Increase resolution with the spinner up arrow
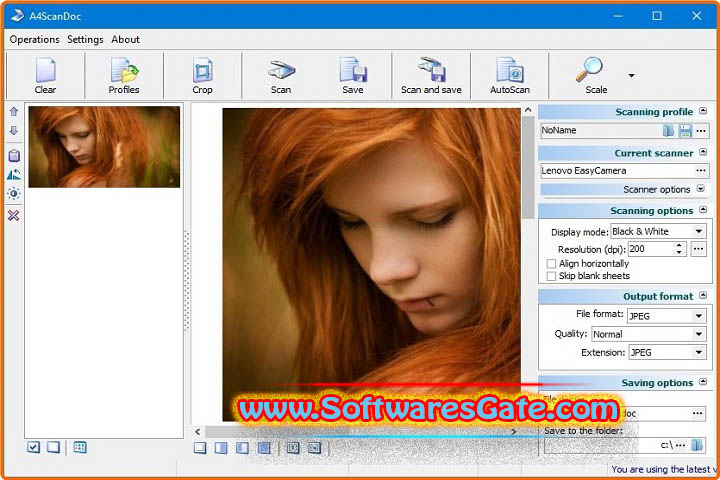Viewport: 720px width, 480px height. coord(679,246)
